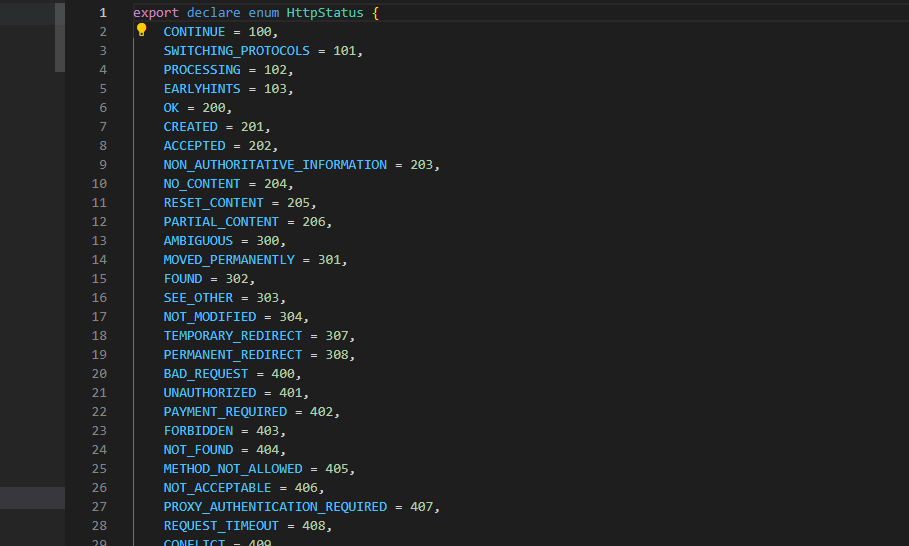
Task: Click the HttpStatus enum name
Action: click(x=325, y=13)
